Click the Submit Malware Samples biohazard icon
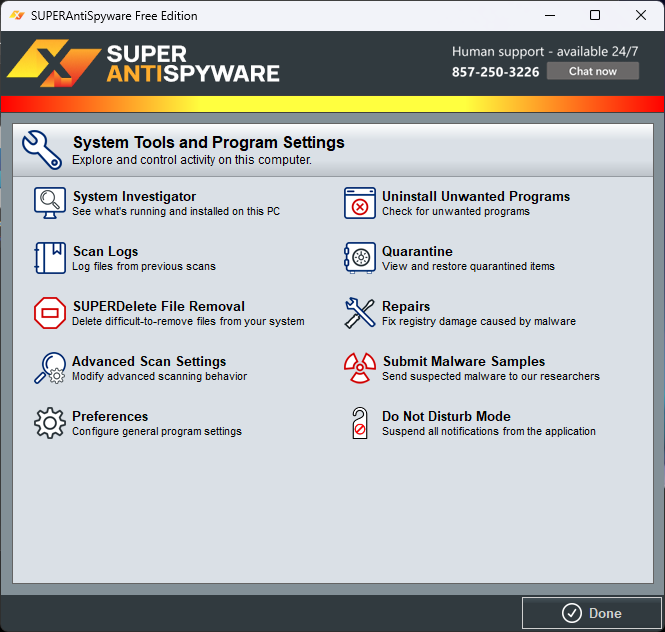This screenshot has width=665, height=632. [x=360, y=368]
